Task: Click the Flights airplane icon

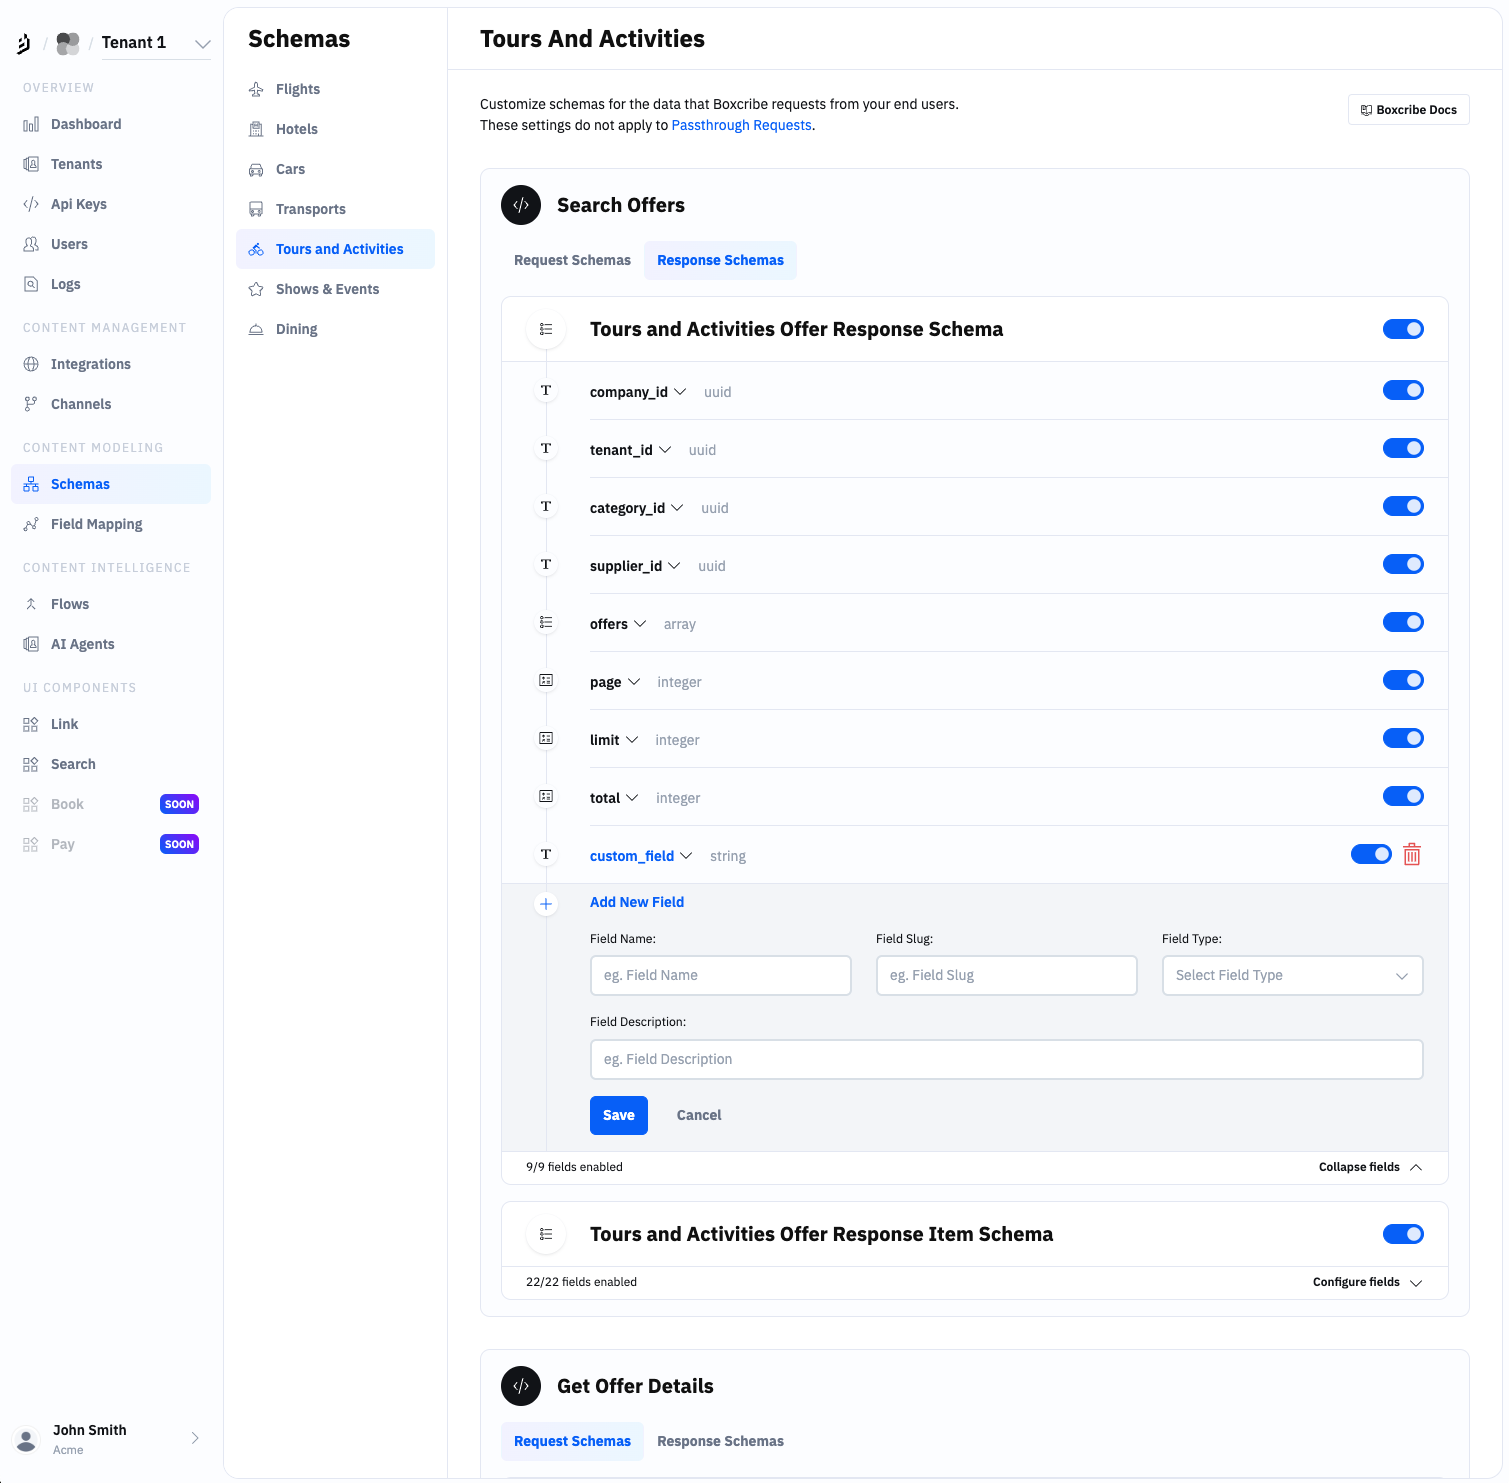Action: click(256, 89)
